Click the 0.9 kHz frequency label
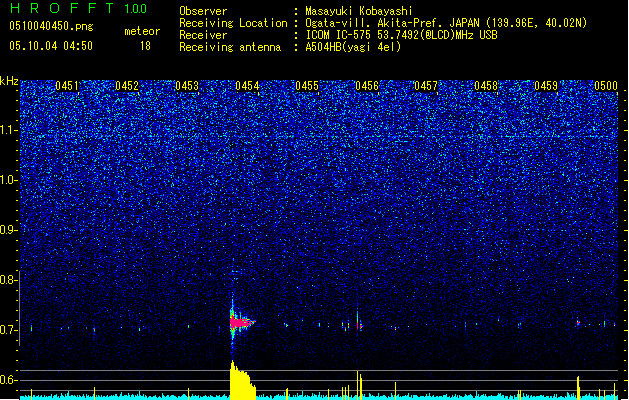 click(8, 230)
